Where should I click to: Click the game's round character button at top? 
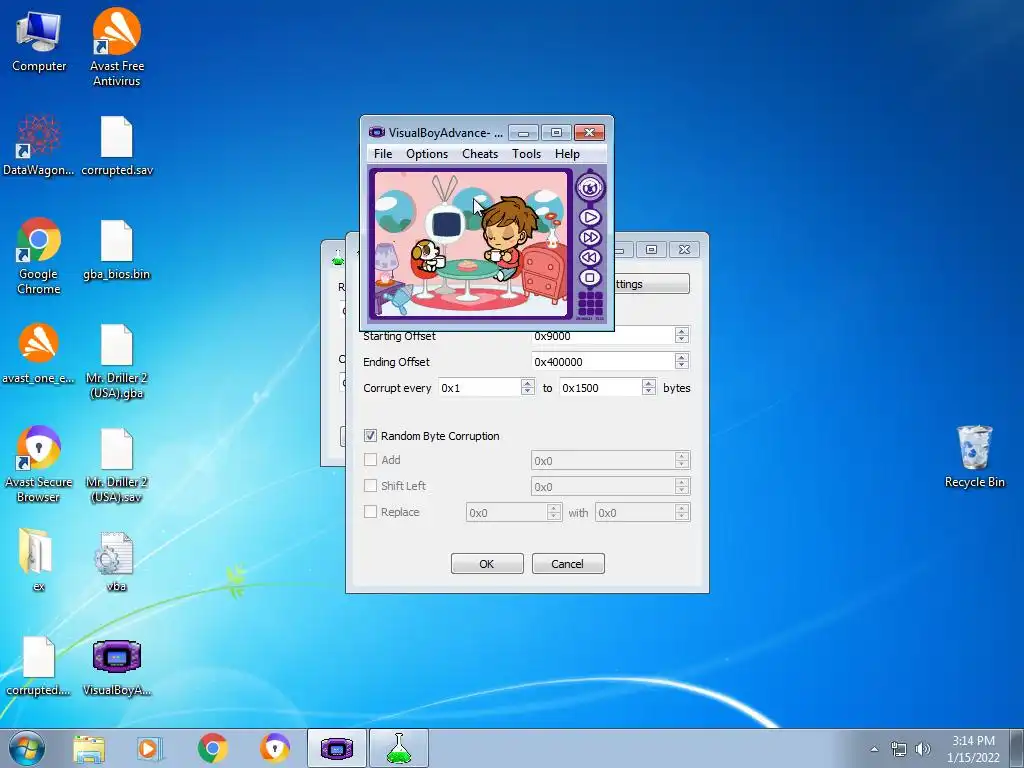(590, 188)
